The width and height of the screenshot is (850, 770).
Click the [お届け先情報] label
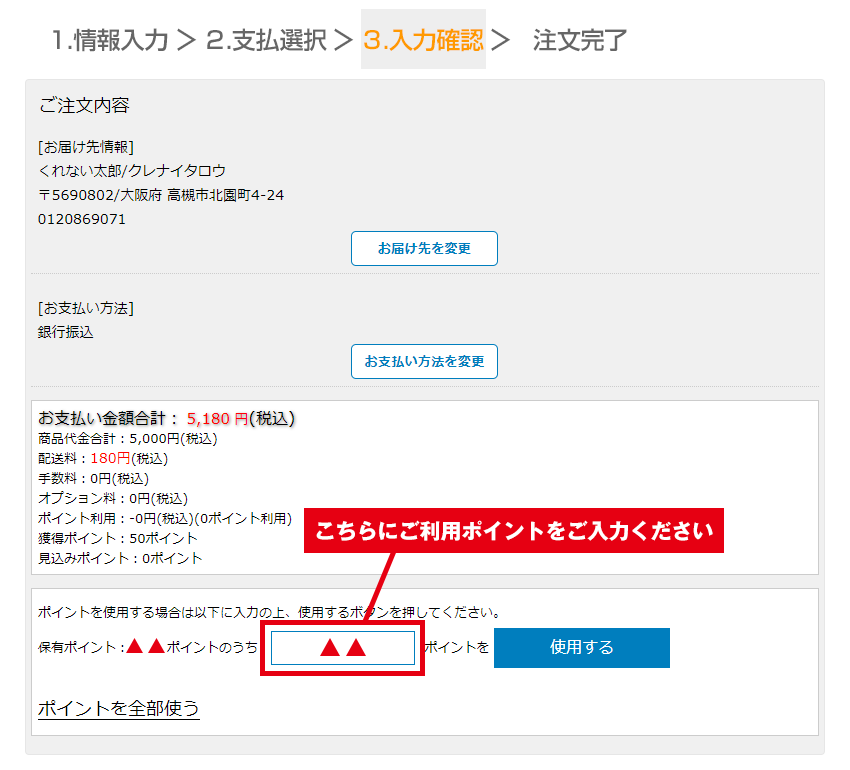tap(86, 147)
